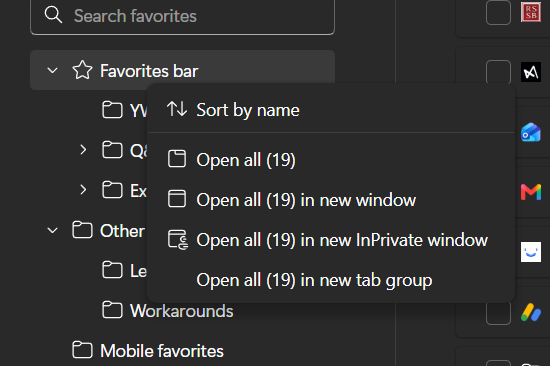Click the folder icon of the YW folder
The width and height of the screenshot is (550, 366).
point(112,110)
